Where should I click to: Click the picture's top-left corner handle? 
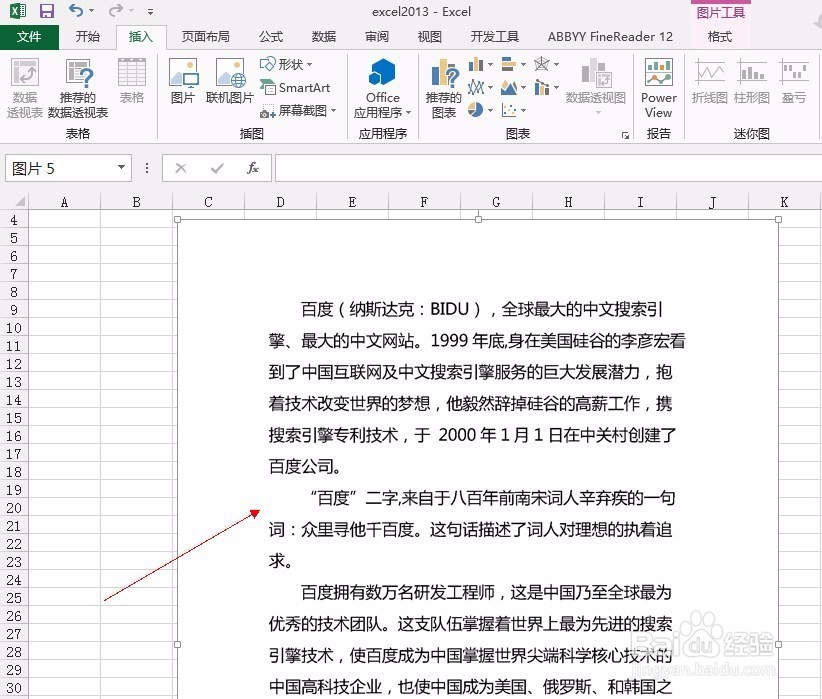coord(177,219)
